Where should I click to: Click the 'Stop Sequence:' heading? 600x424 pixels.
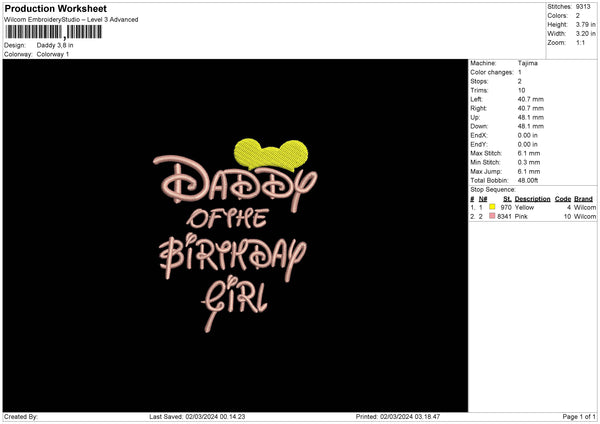click(x=493, y=190)
